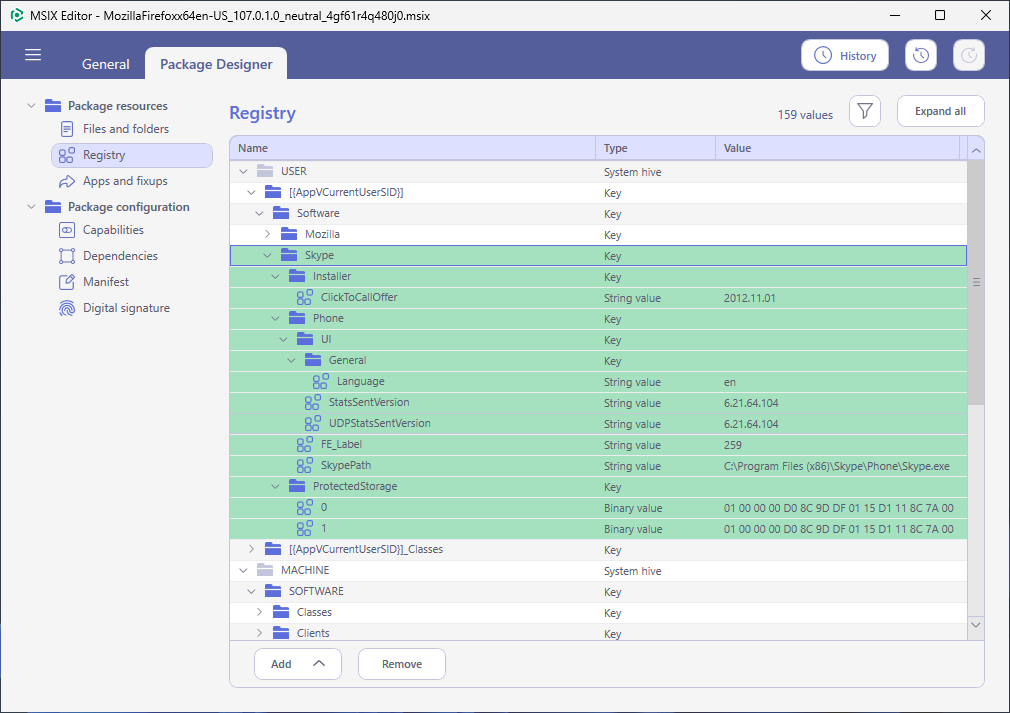Image resolution: width=1010 pixels, height=713 pixels.
Task: Select the ClickToCallOffer value icon
Action: (305, 298)
